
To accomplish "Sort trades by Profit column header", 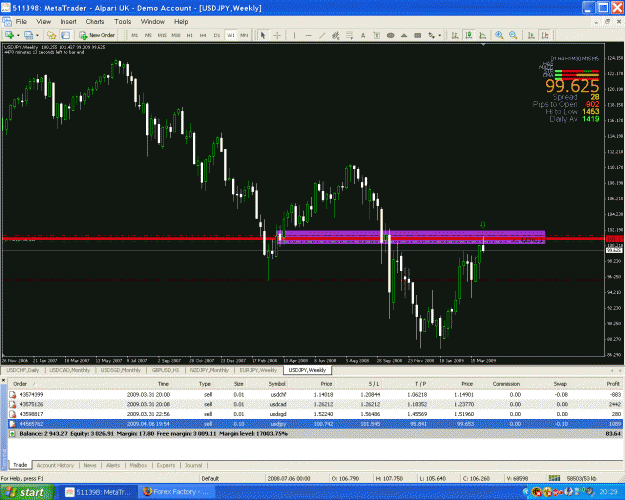I will [613, 384].
